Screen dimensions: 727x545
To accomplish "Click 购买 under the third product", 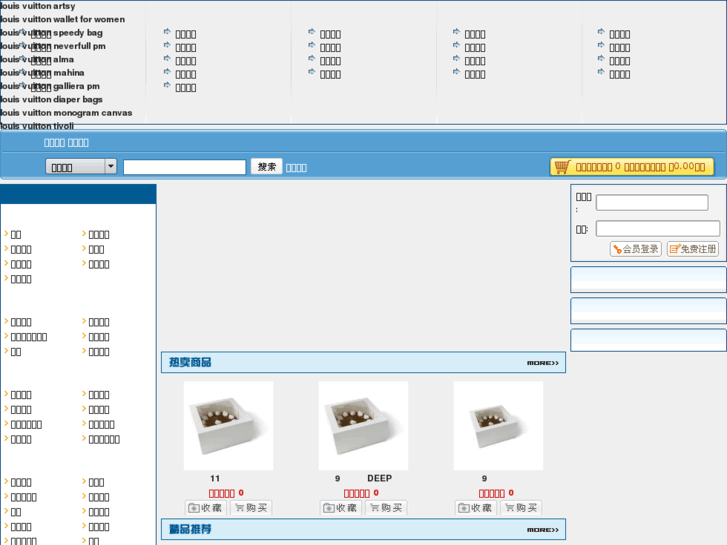I will (x=521, y=508).
